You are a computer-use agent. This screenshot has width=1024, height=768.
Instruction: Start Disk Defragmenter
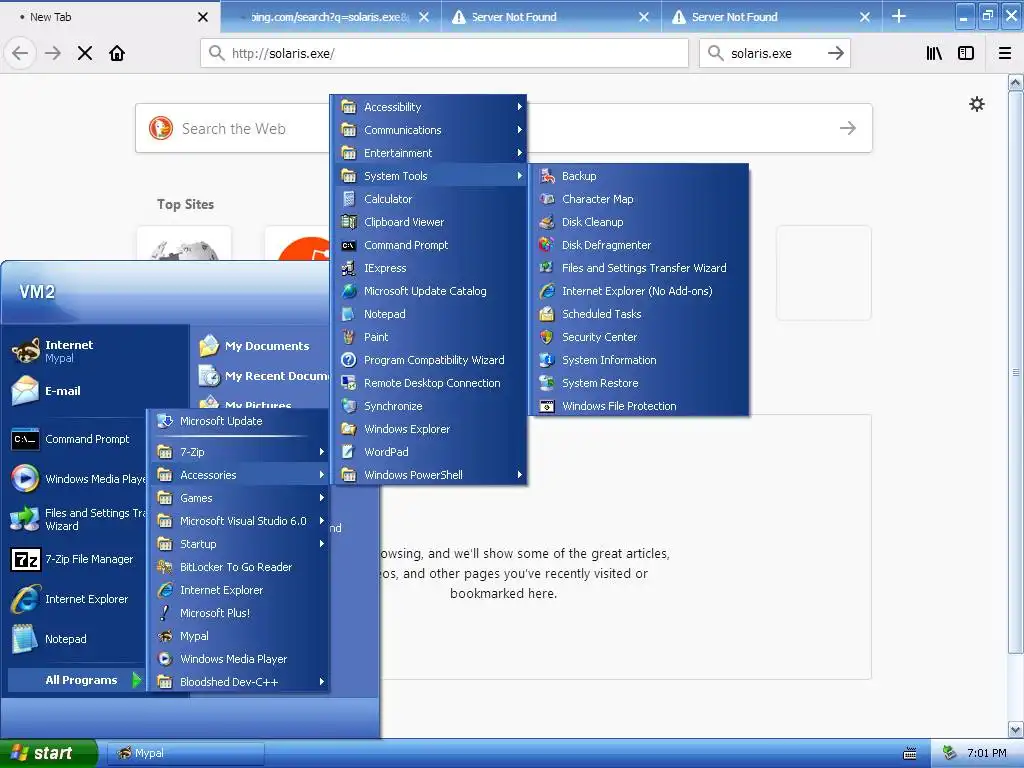638,245
